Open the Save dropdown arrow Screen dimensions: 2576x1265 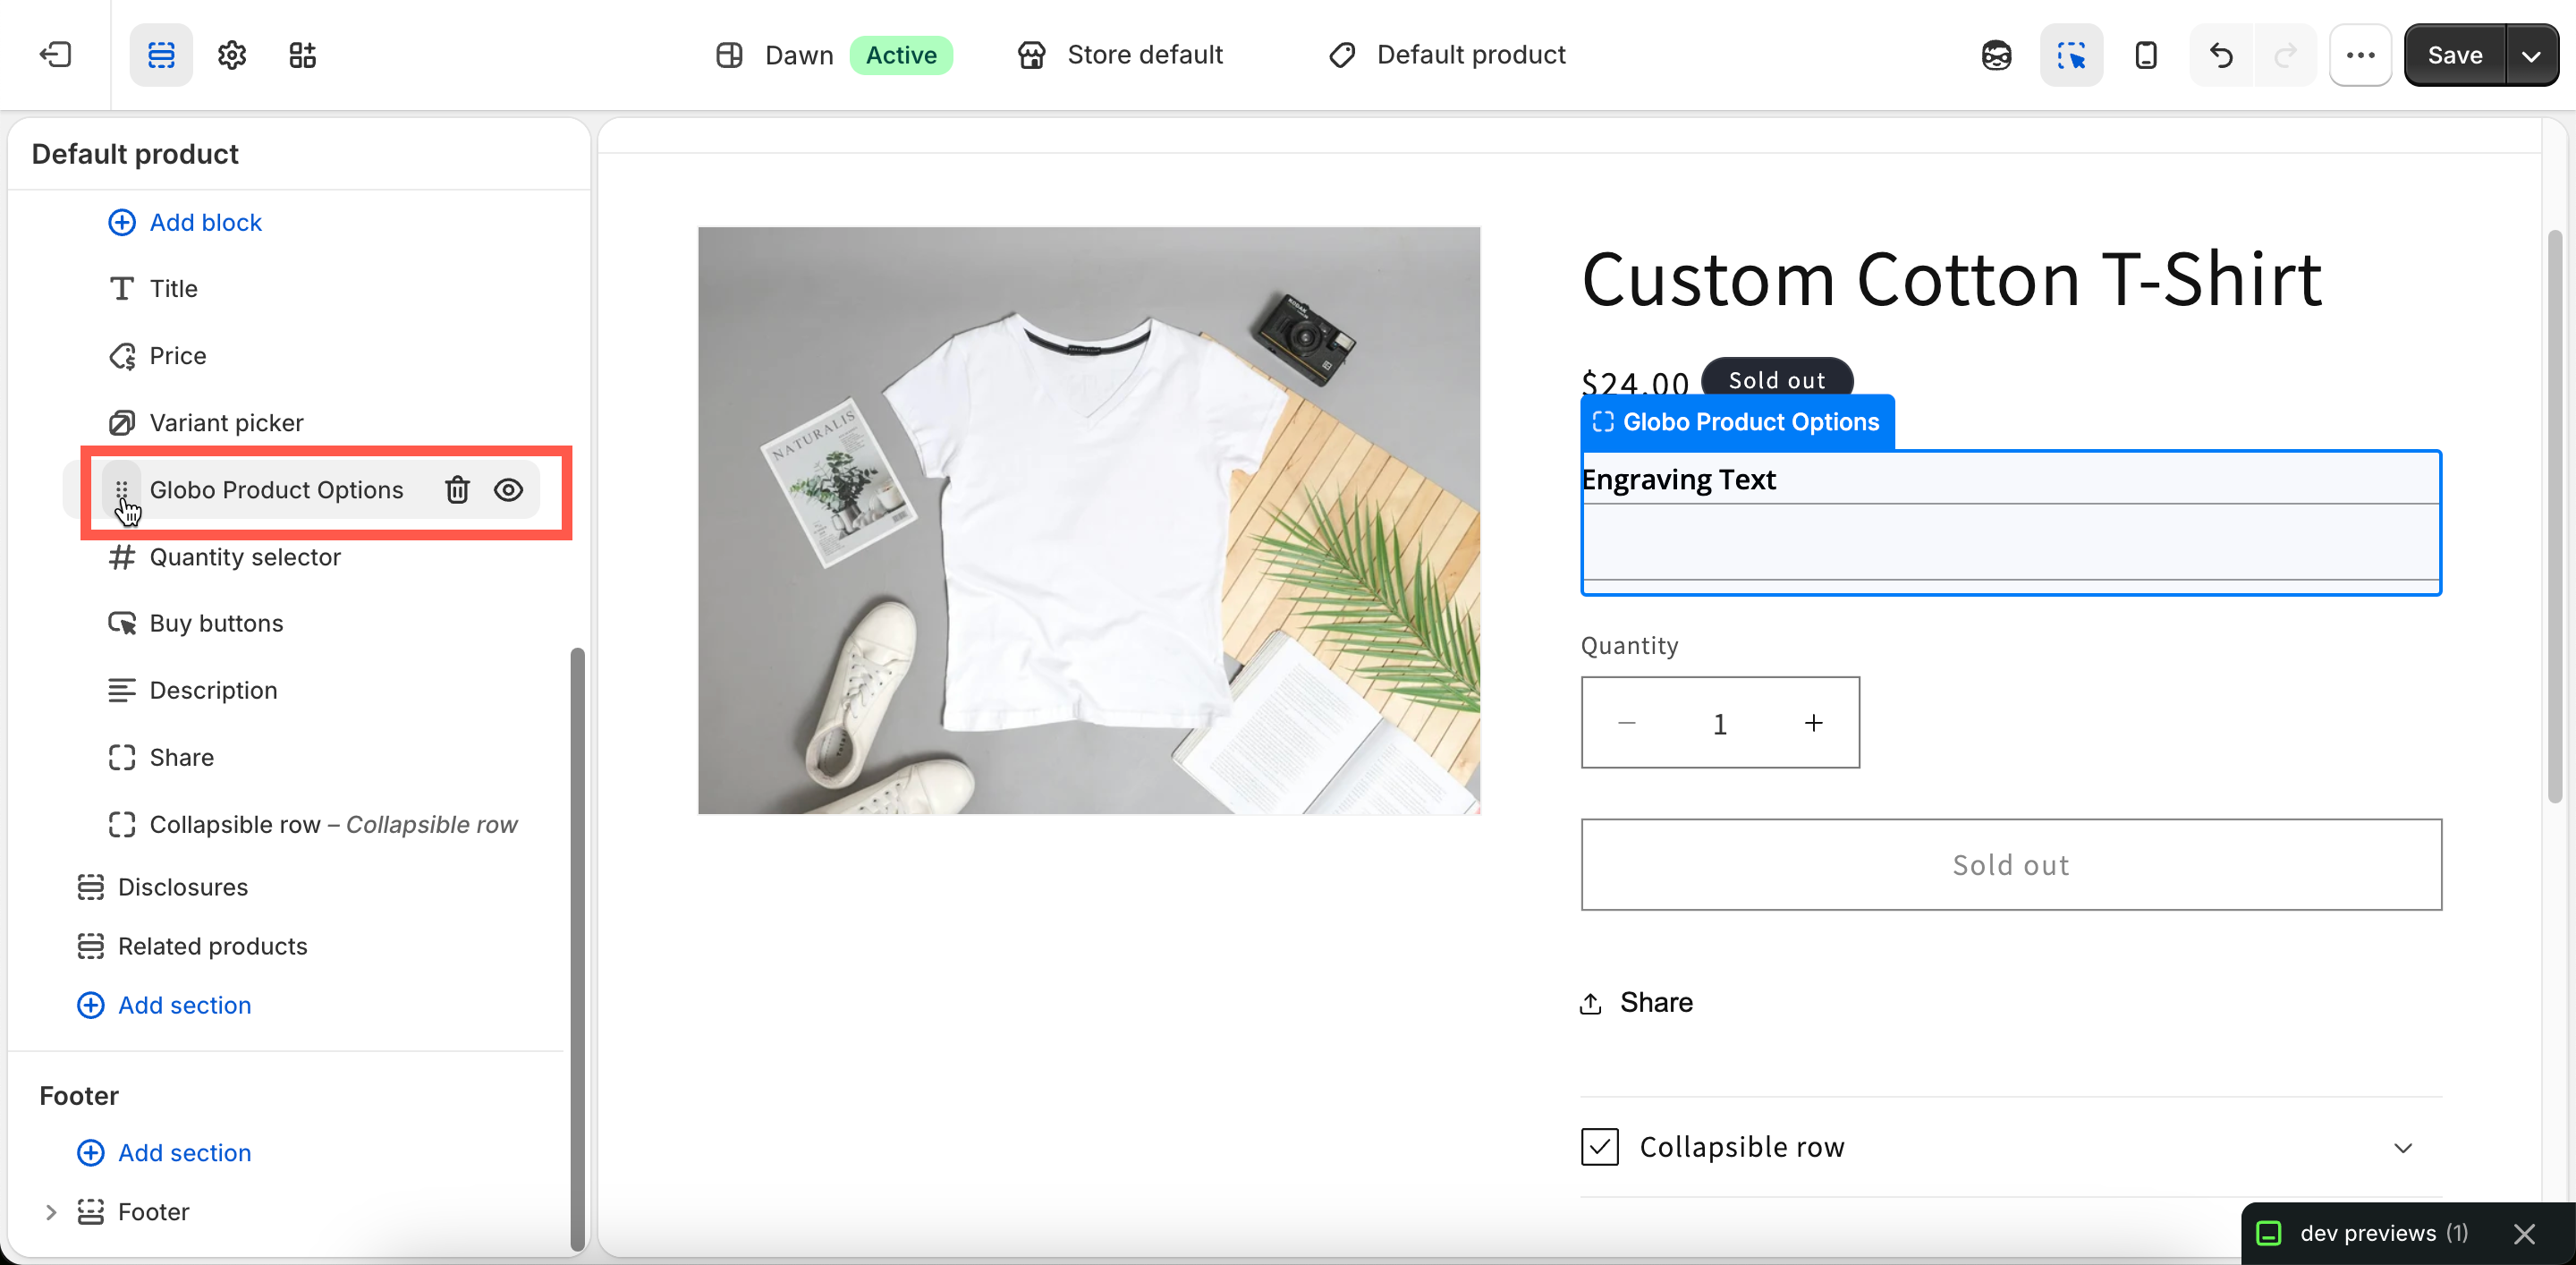coord(2531,55)
